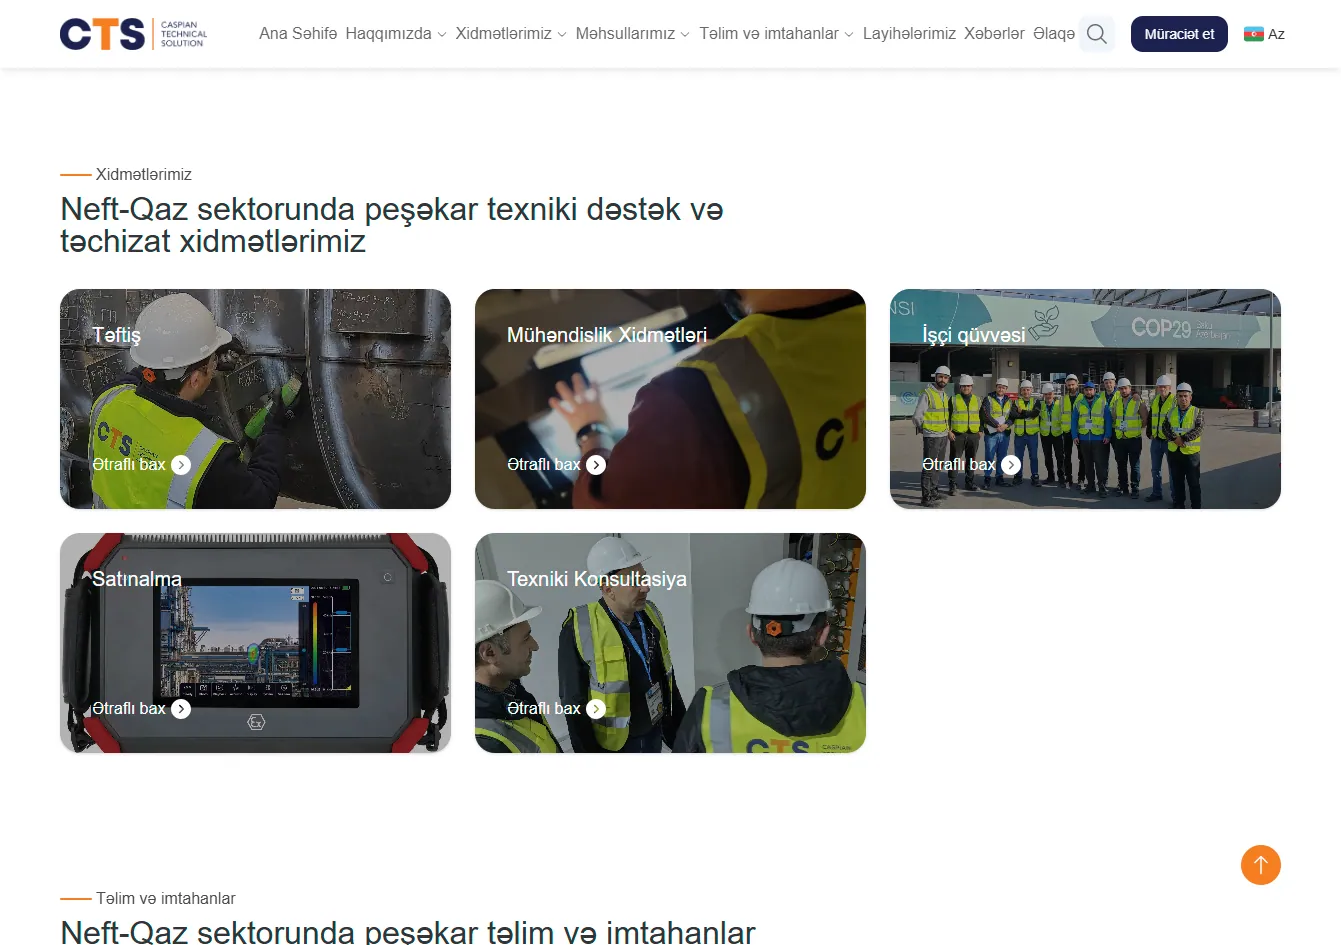Click heading 'Neft-Qaz sektorunda peşəkar texniki dəstək'
The image size is (1341, 945).
tap(392, 225)
